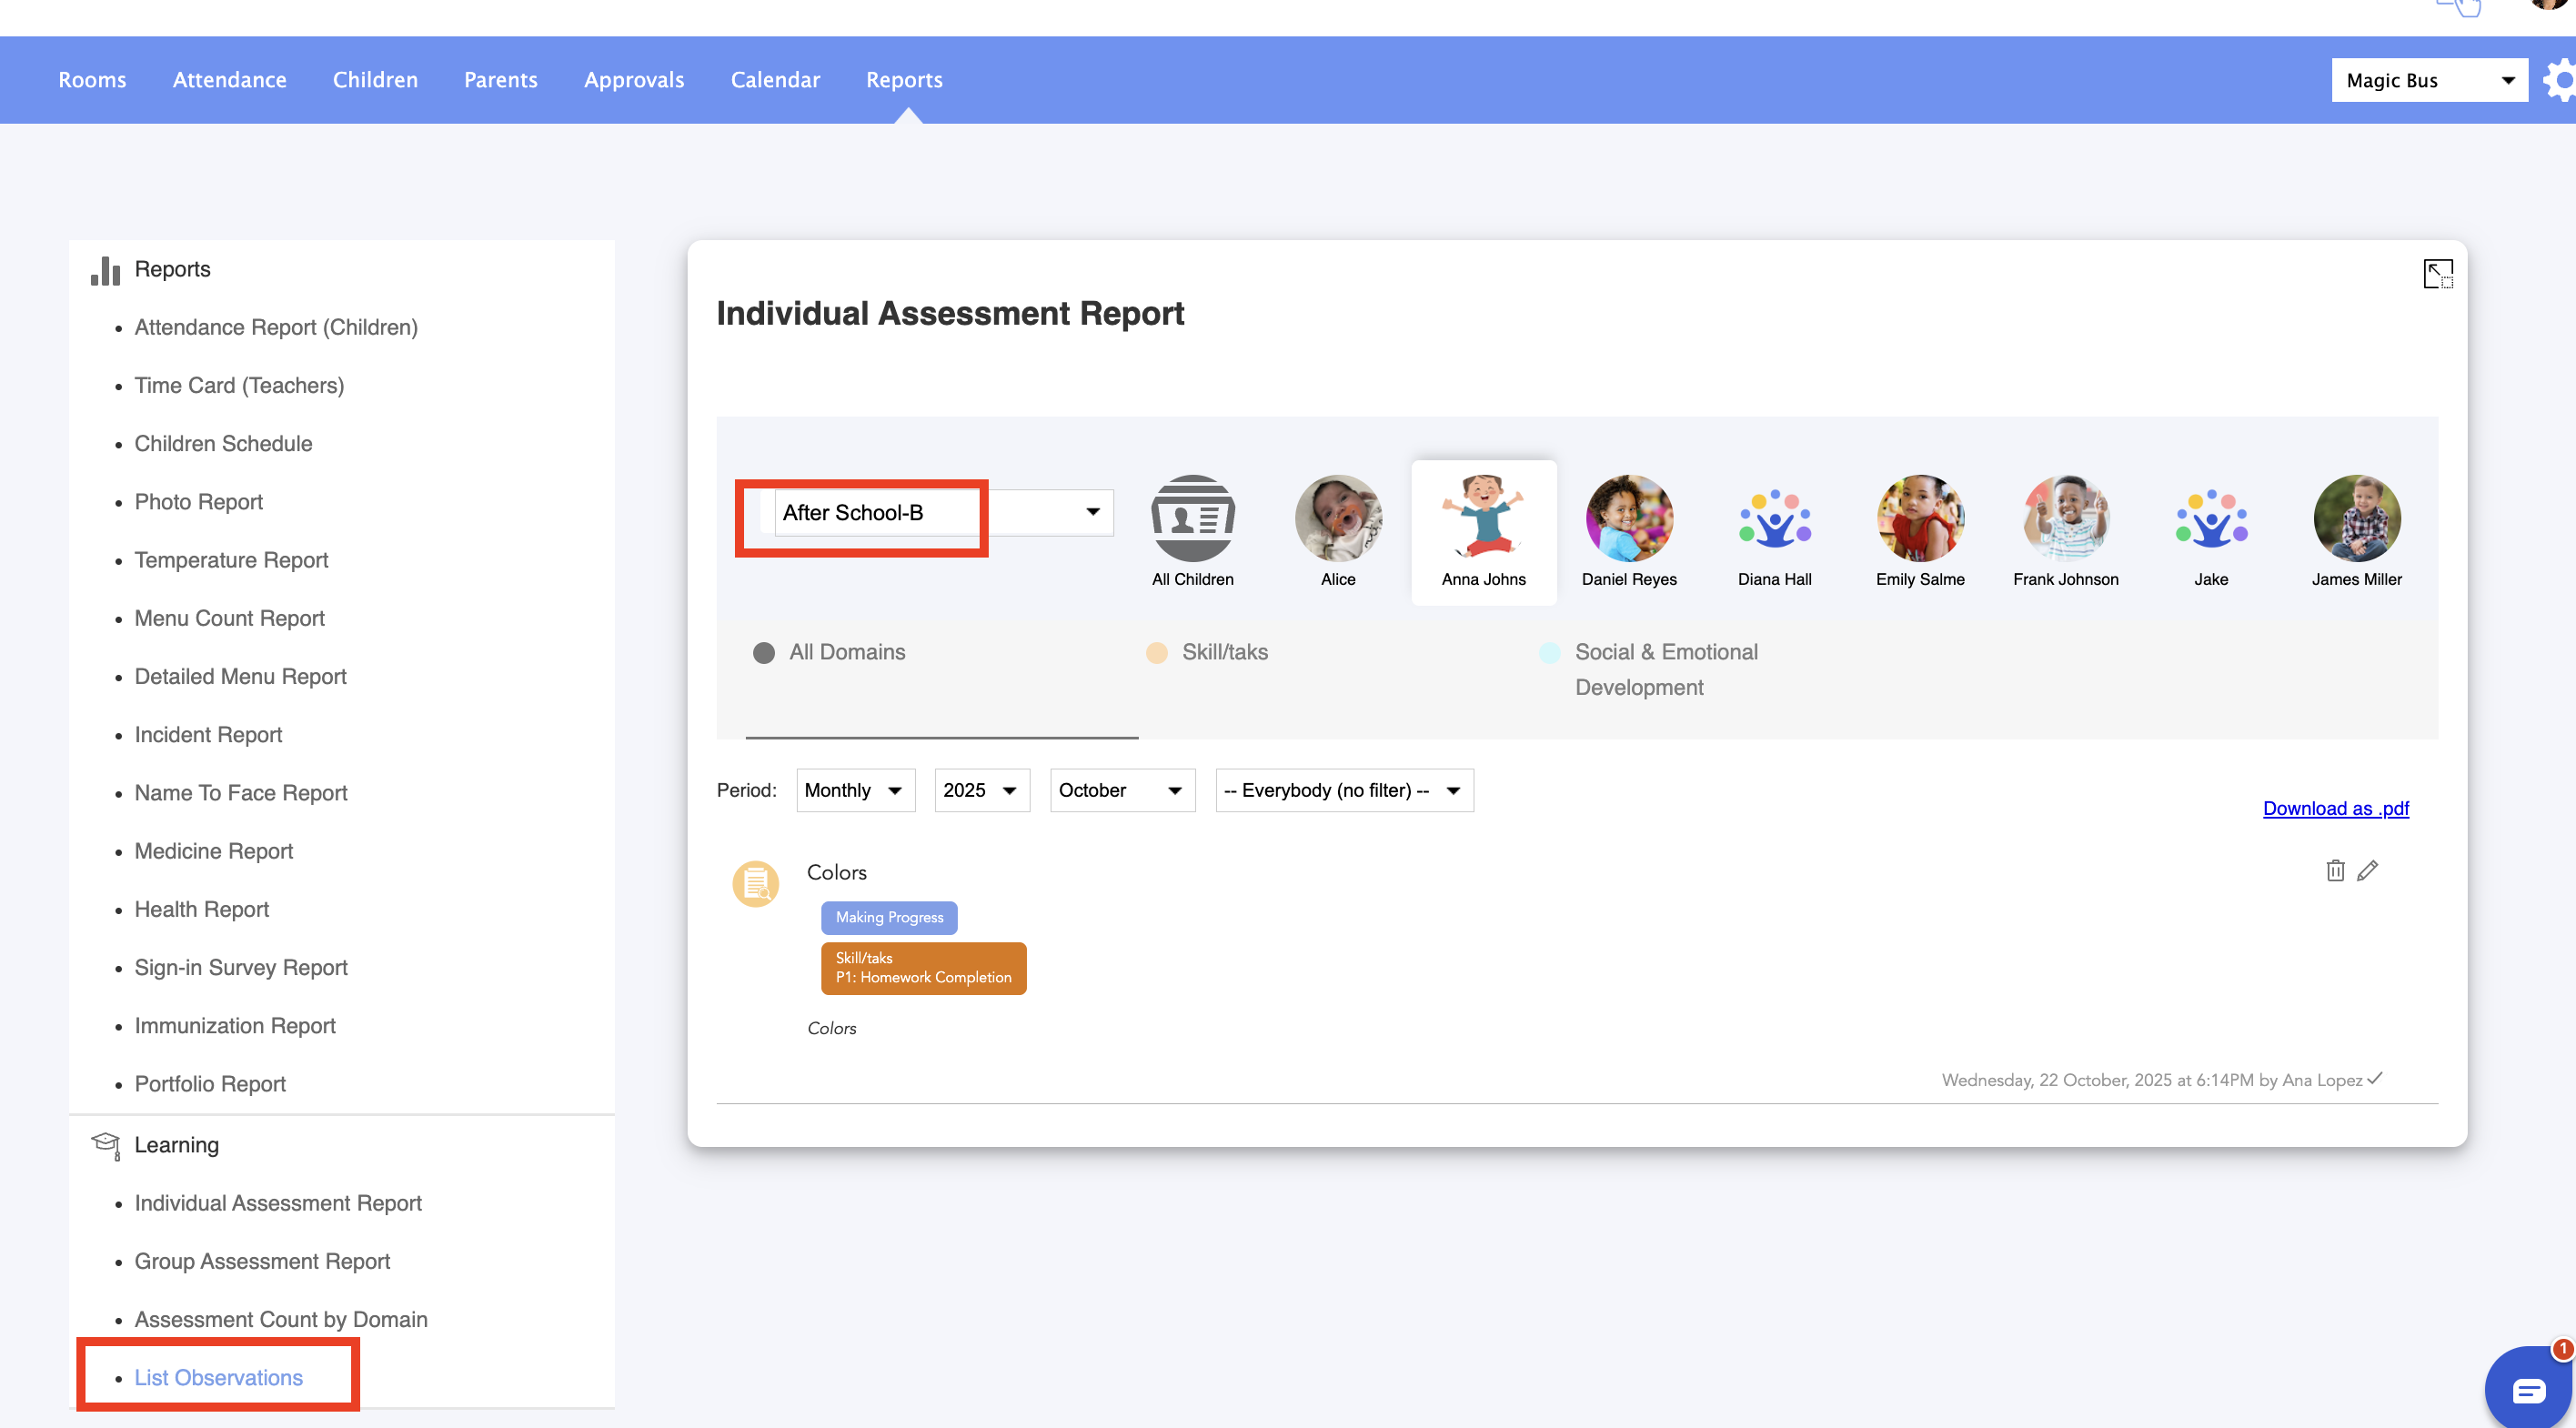Open the Attendance tab in navigation
The width and height of the screenshot is (2576, 1428).
tap(229, 80)
